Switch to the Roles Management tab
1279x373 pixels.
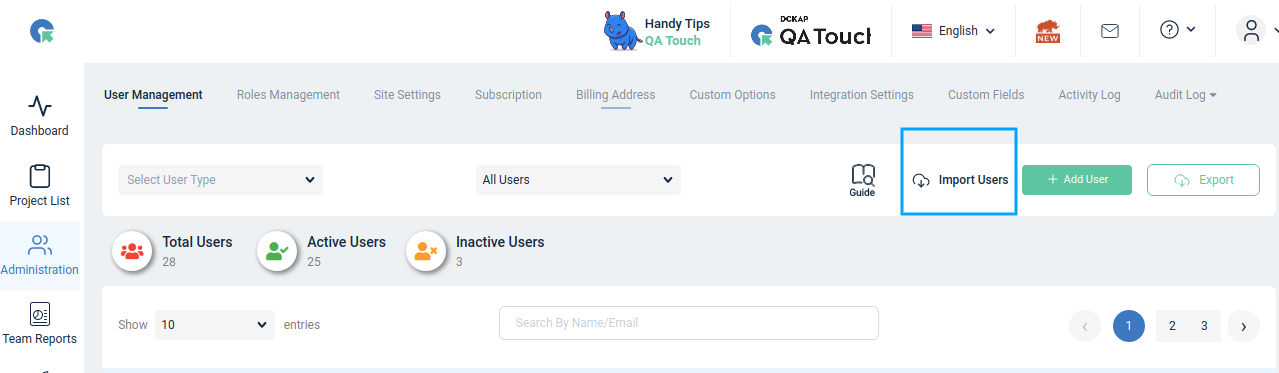[288, 95]
